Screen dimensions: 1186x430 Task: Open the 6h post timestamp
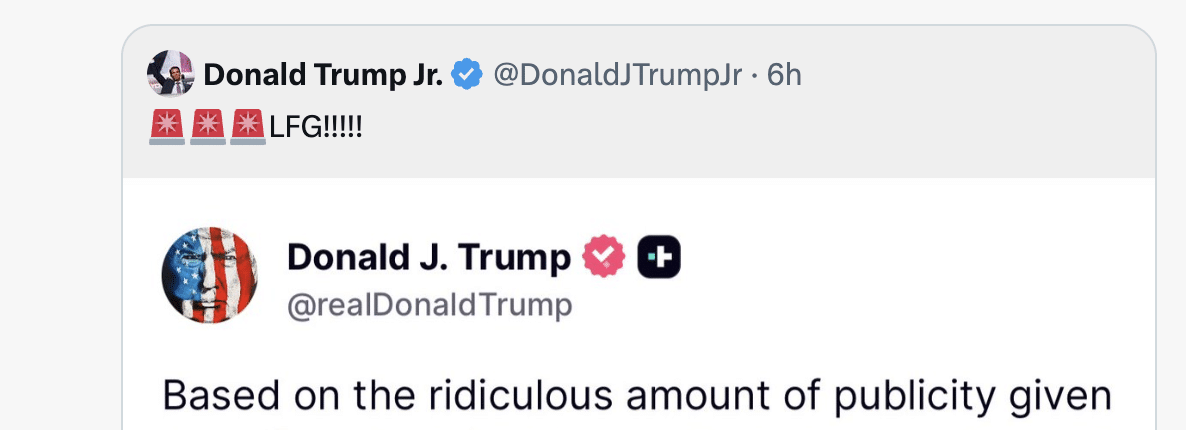tap(784, 75)
